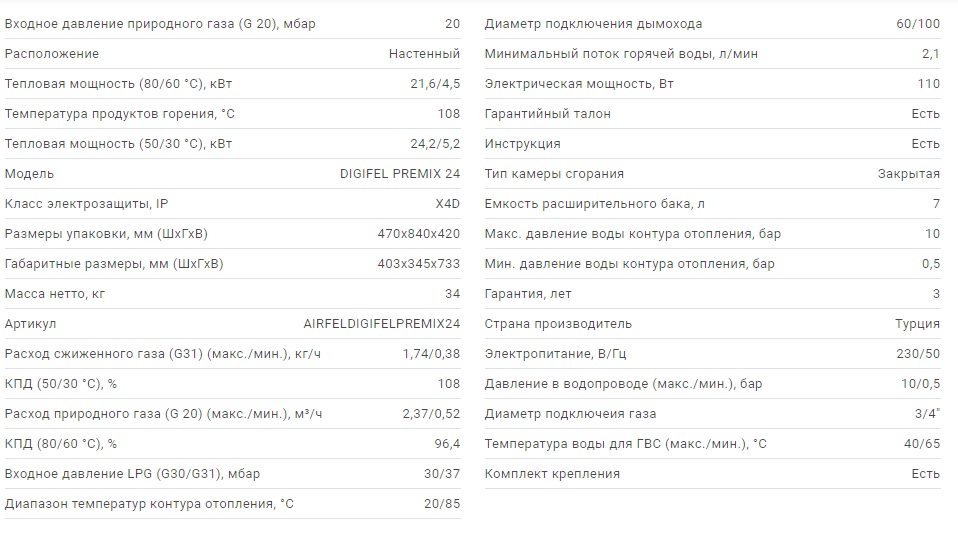Select the article code AIRFELDIGIFELPREMIX24
Image resolution: width=958 pixels, height=536 pixels.
coord(382,324)
